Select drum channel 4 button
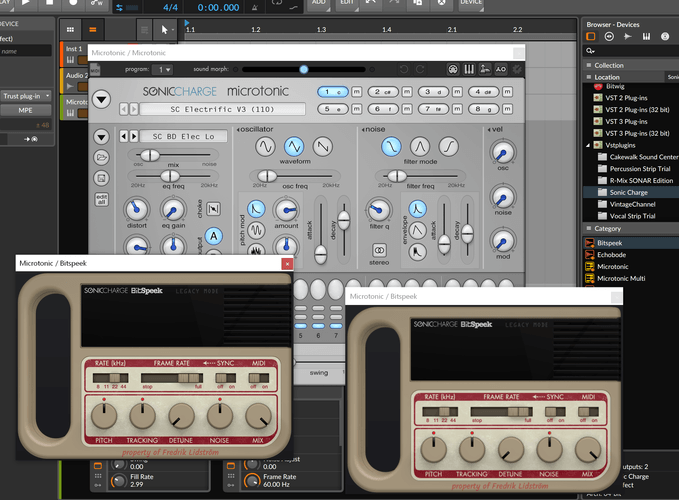Image resolution: width=679 pixels, height=500 pixels. (x=484, y=92)
